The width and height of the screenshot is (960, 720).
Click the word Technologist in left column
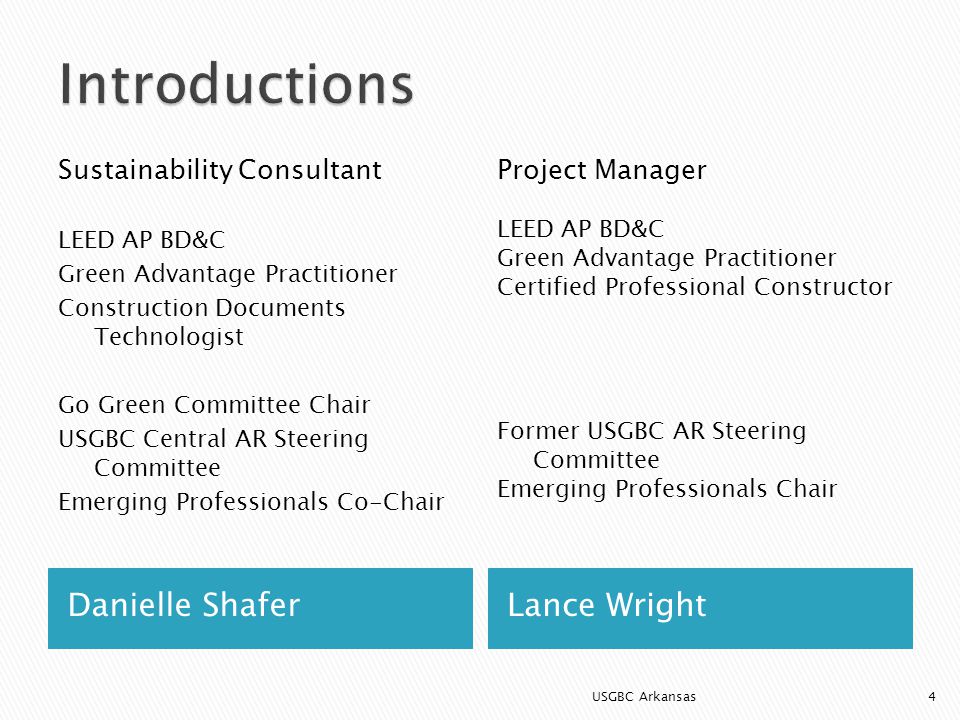pos(169,337)
